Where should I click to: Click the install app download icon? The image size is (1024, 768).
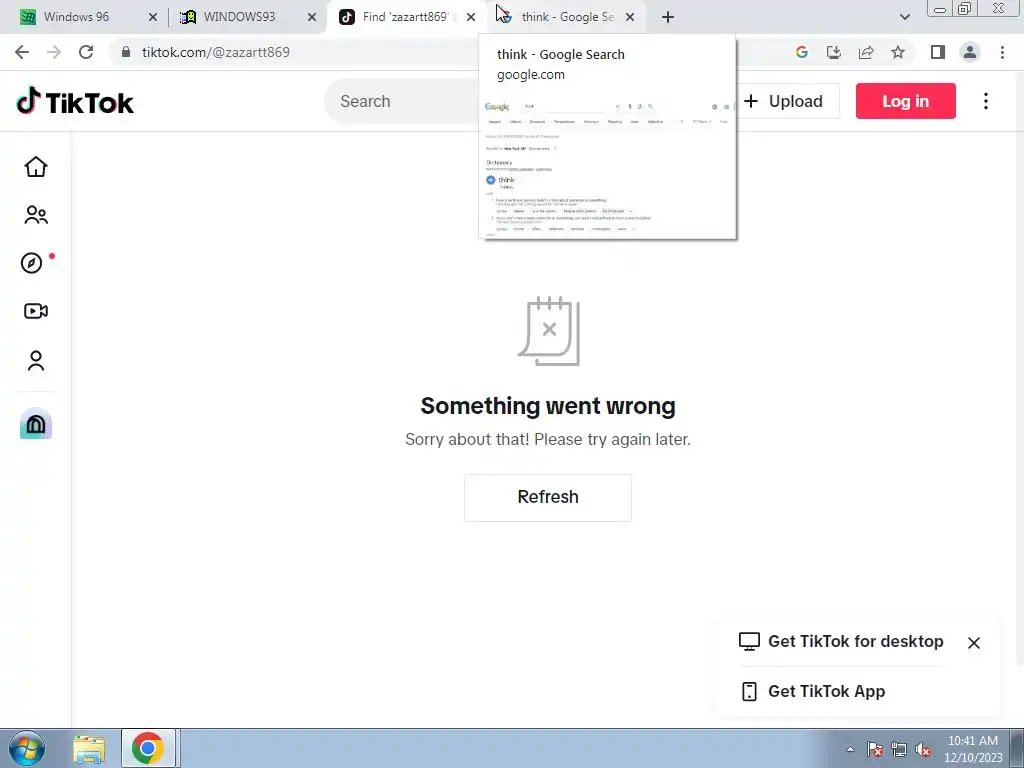click(x=834, y=52)
